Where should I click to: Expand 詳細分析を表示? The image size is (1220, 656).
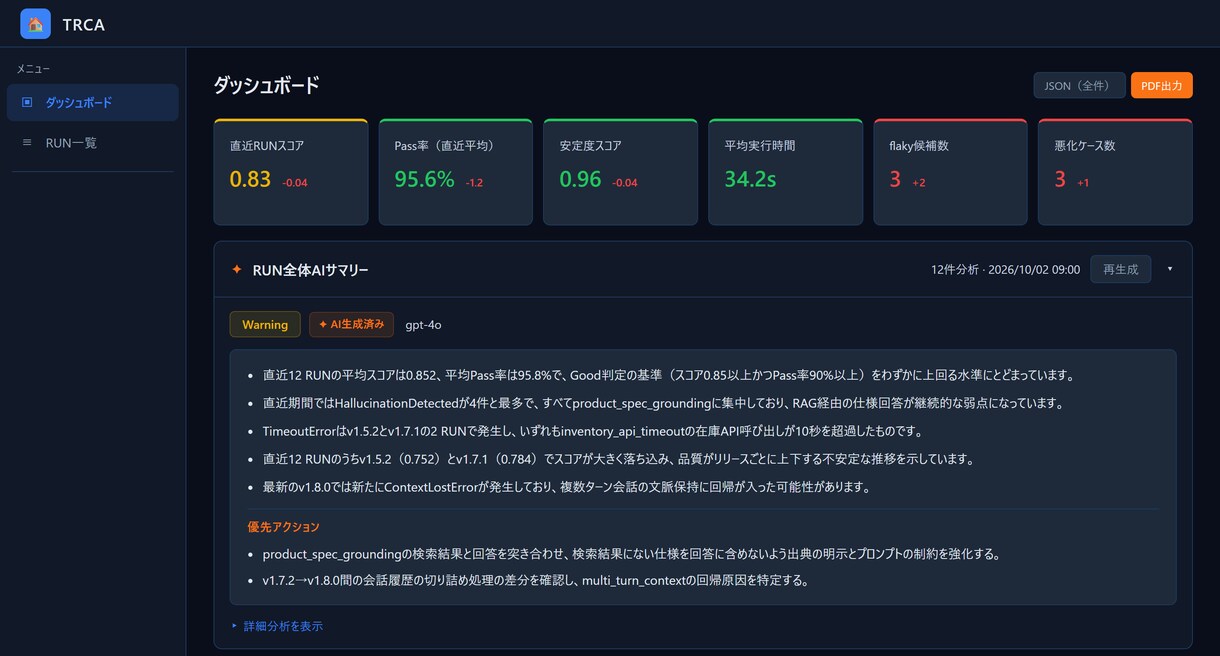(x=277, y=626)
